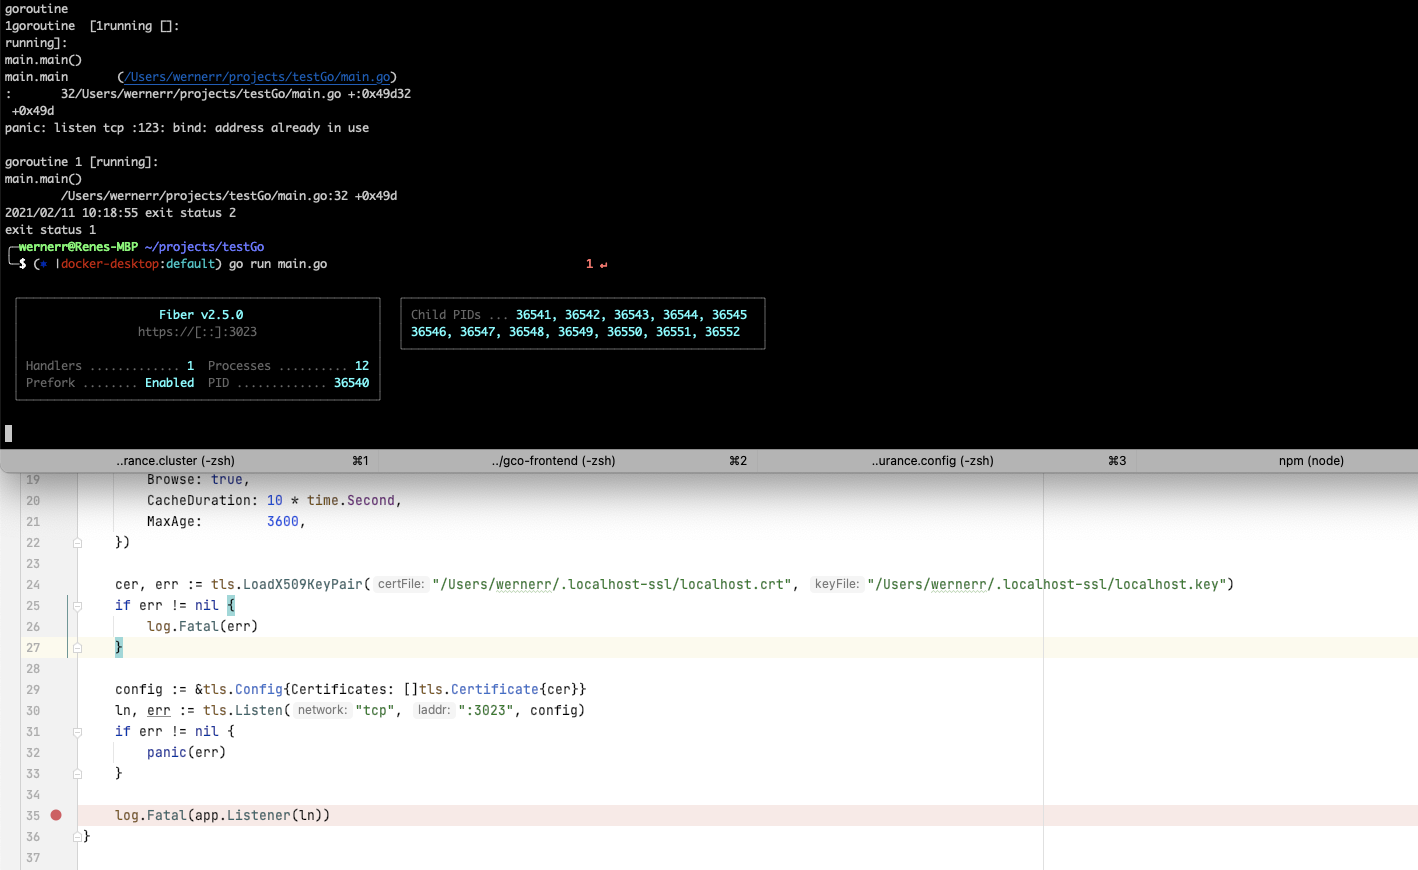Switch to the npm (node) tab
The image size is (1418, 870).
[x=1310, y=460]
